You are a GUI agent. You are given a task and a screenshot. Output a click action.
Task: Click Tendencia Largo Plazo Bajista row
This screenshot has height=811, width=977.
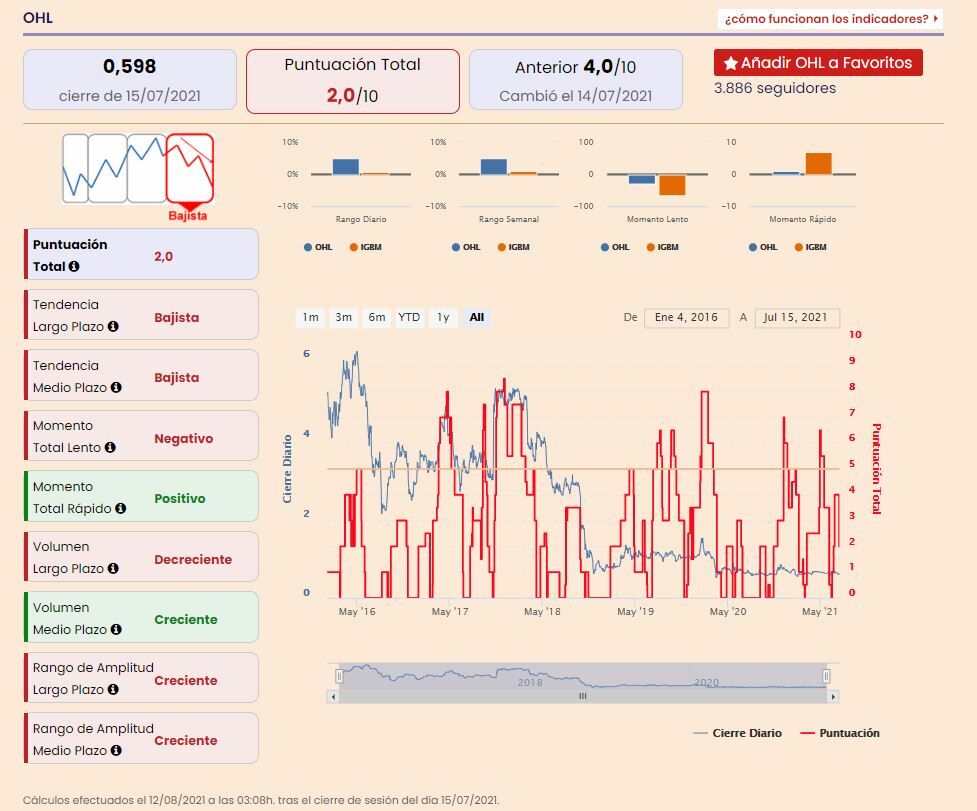(141, 315)
